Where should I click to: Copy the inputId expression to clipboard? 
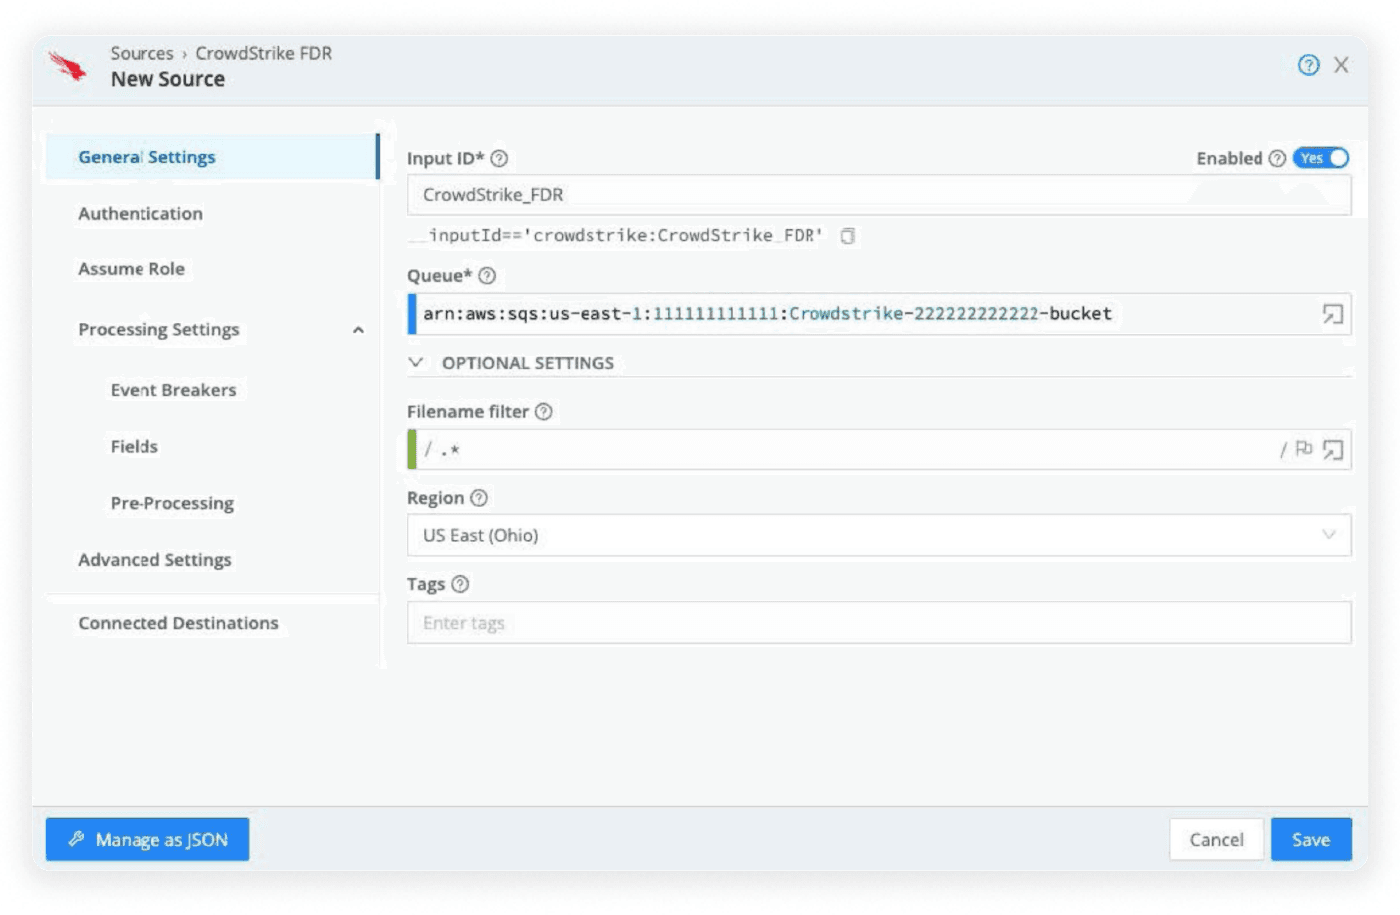click(x=848, y=236)
